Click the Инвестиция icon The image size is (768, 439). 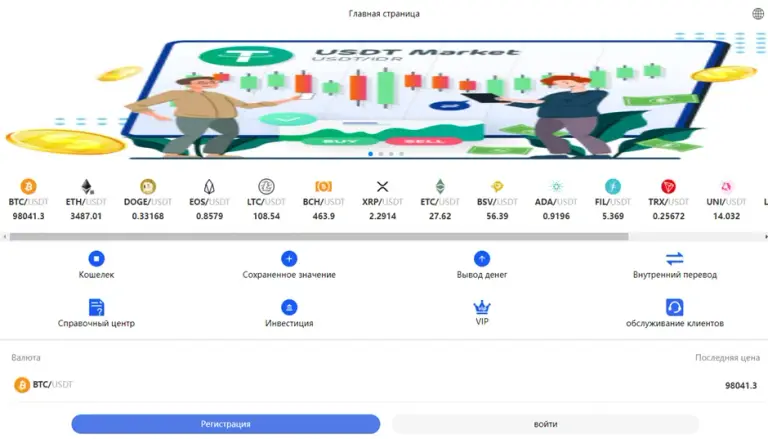(289, 307)
